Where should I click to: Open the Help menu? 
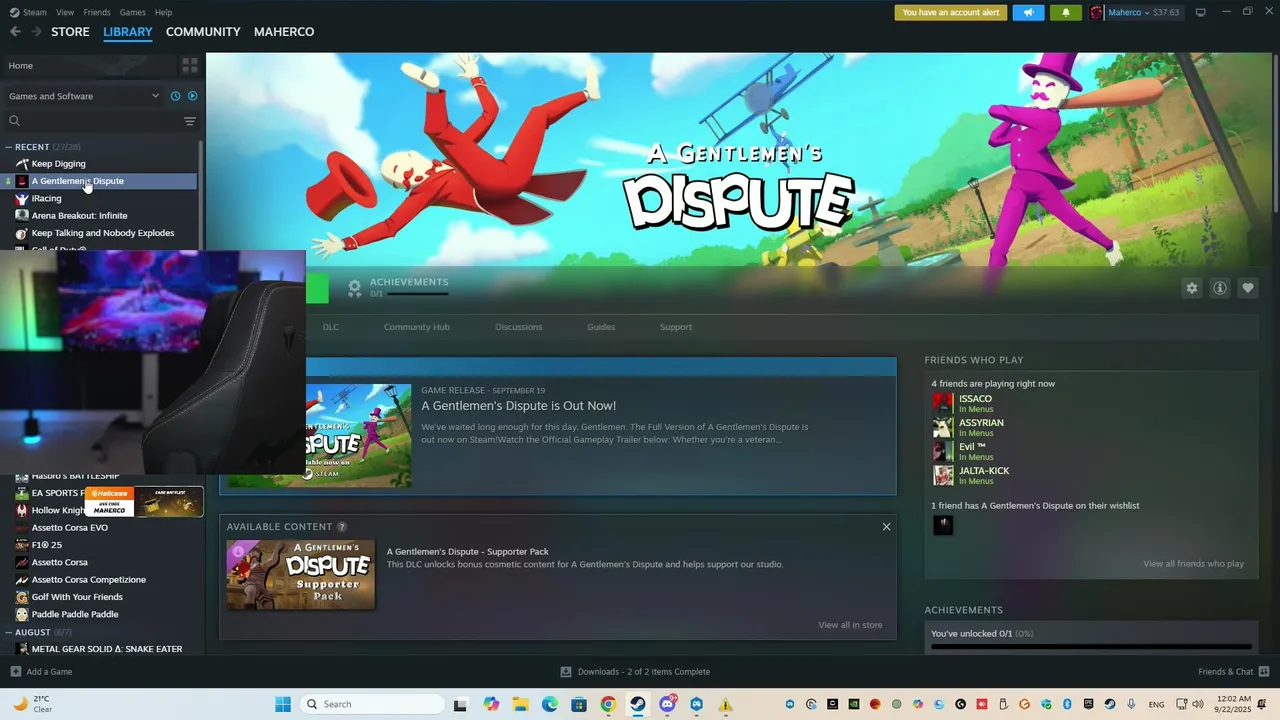(163, 12)
